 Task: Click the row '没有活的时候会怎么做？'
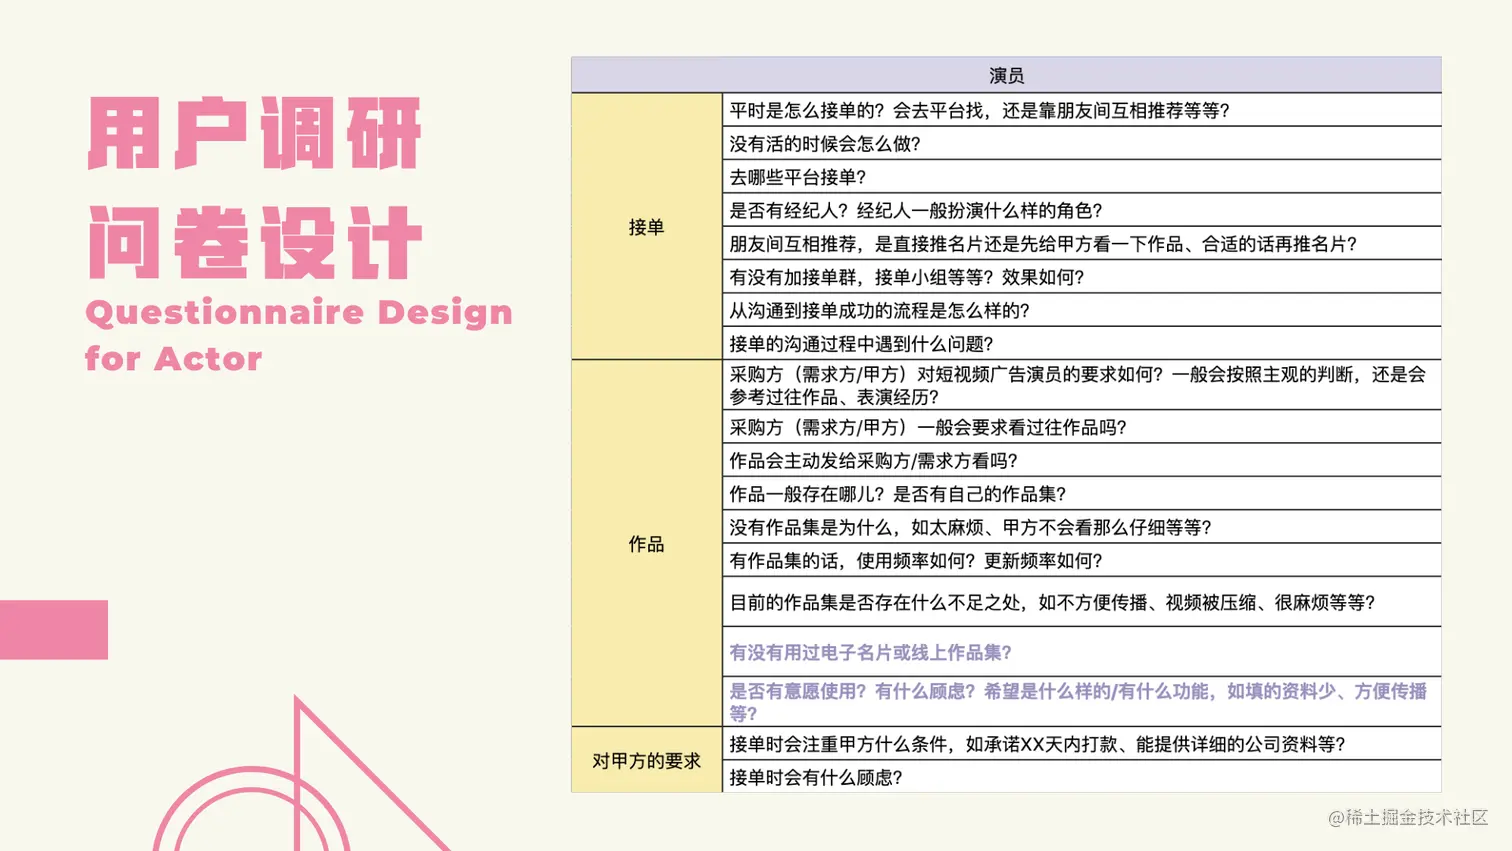[x=1082, y=143]
